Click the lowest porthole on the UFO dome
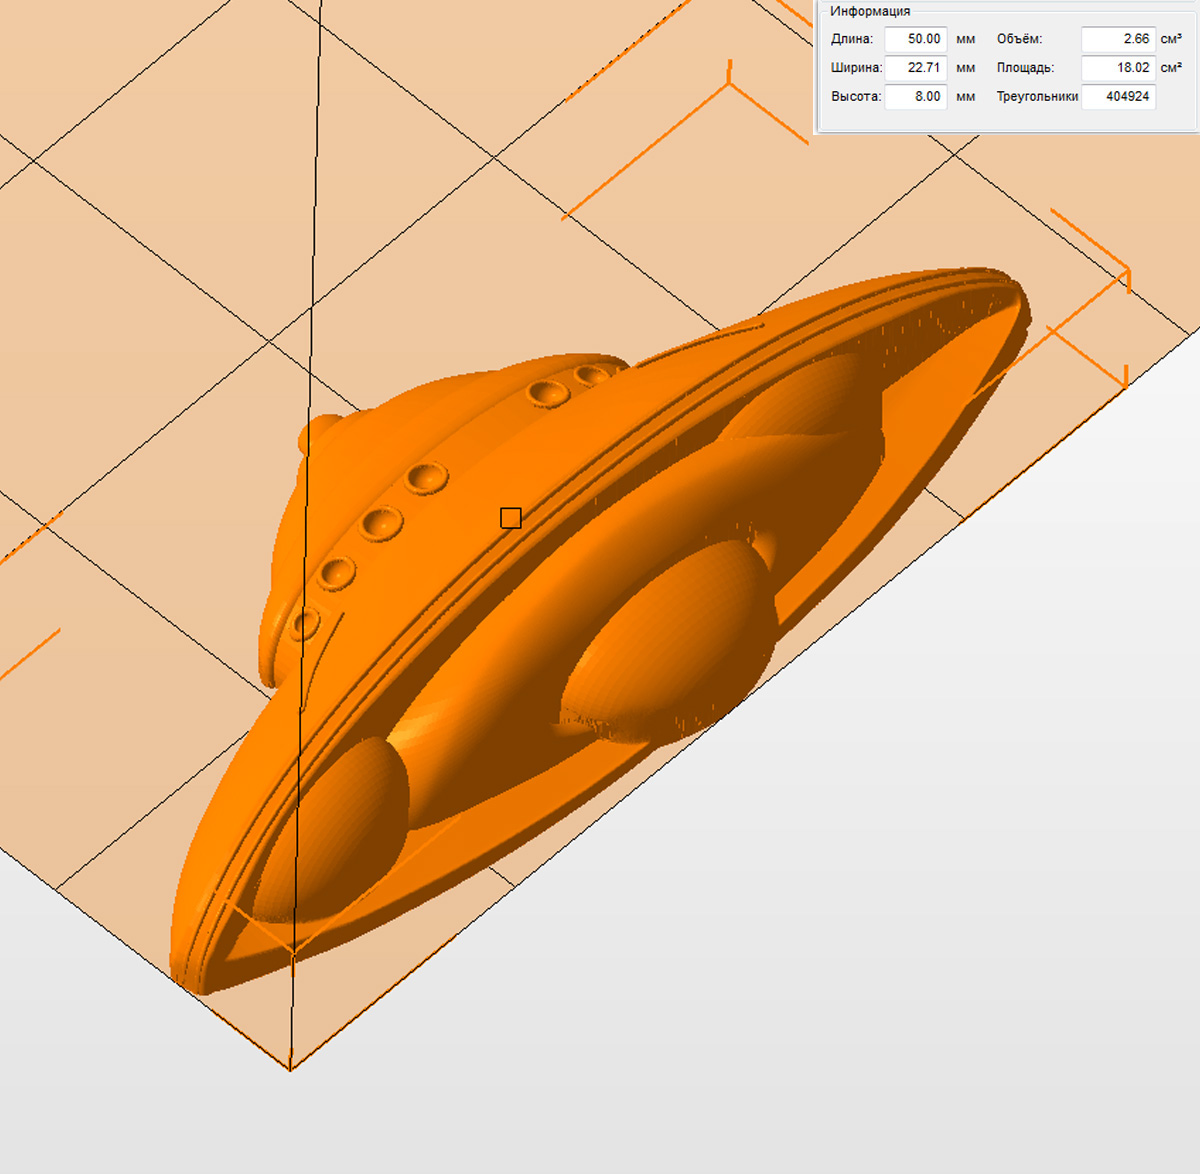This screenshot has width=1200, height=1174. 304,624
